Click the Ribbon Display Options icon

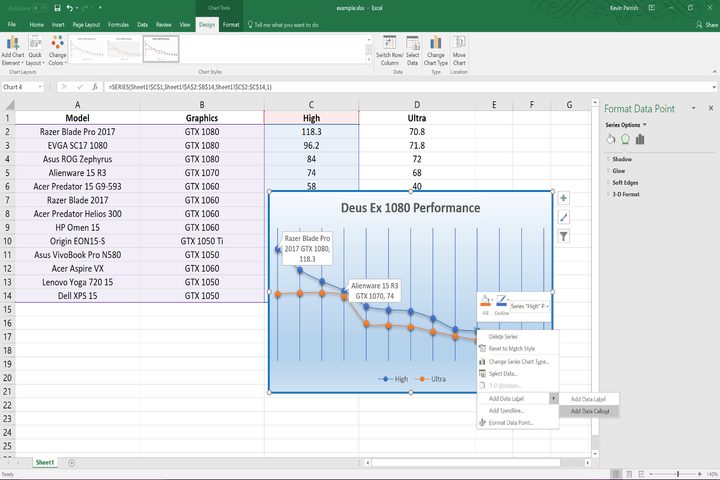point(651,8)
